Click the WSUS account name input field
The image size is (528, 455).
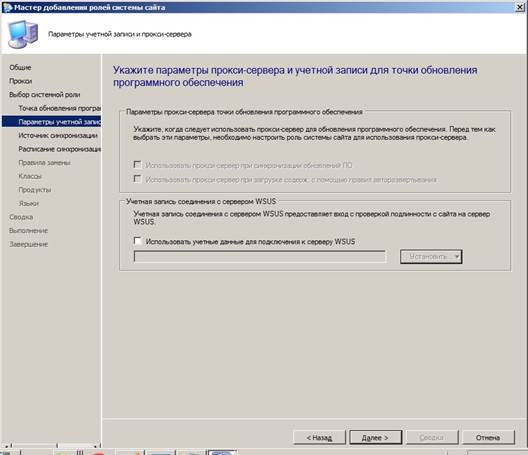pos(260,257)
